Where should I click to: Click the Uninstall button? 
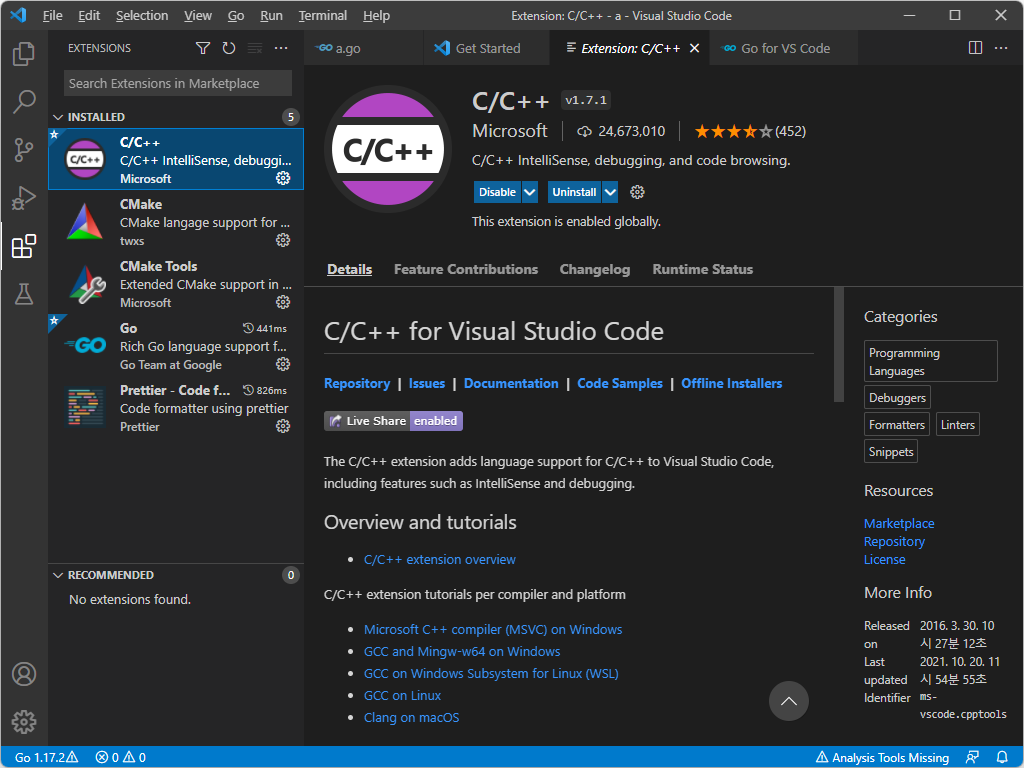point(574,192)
